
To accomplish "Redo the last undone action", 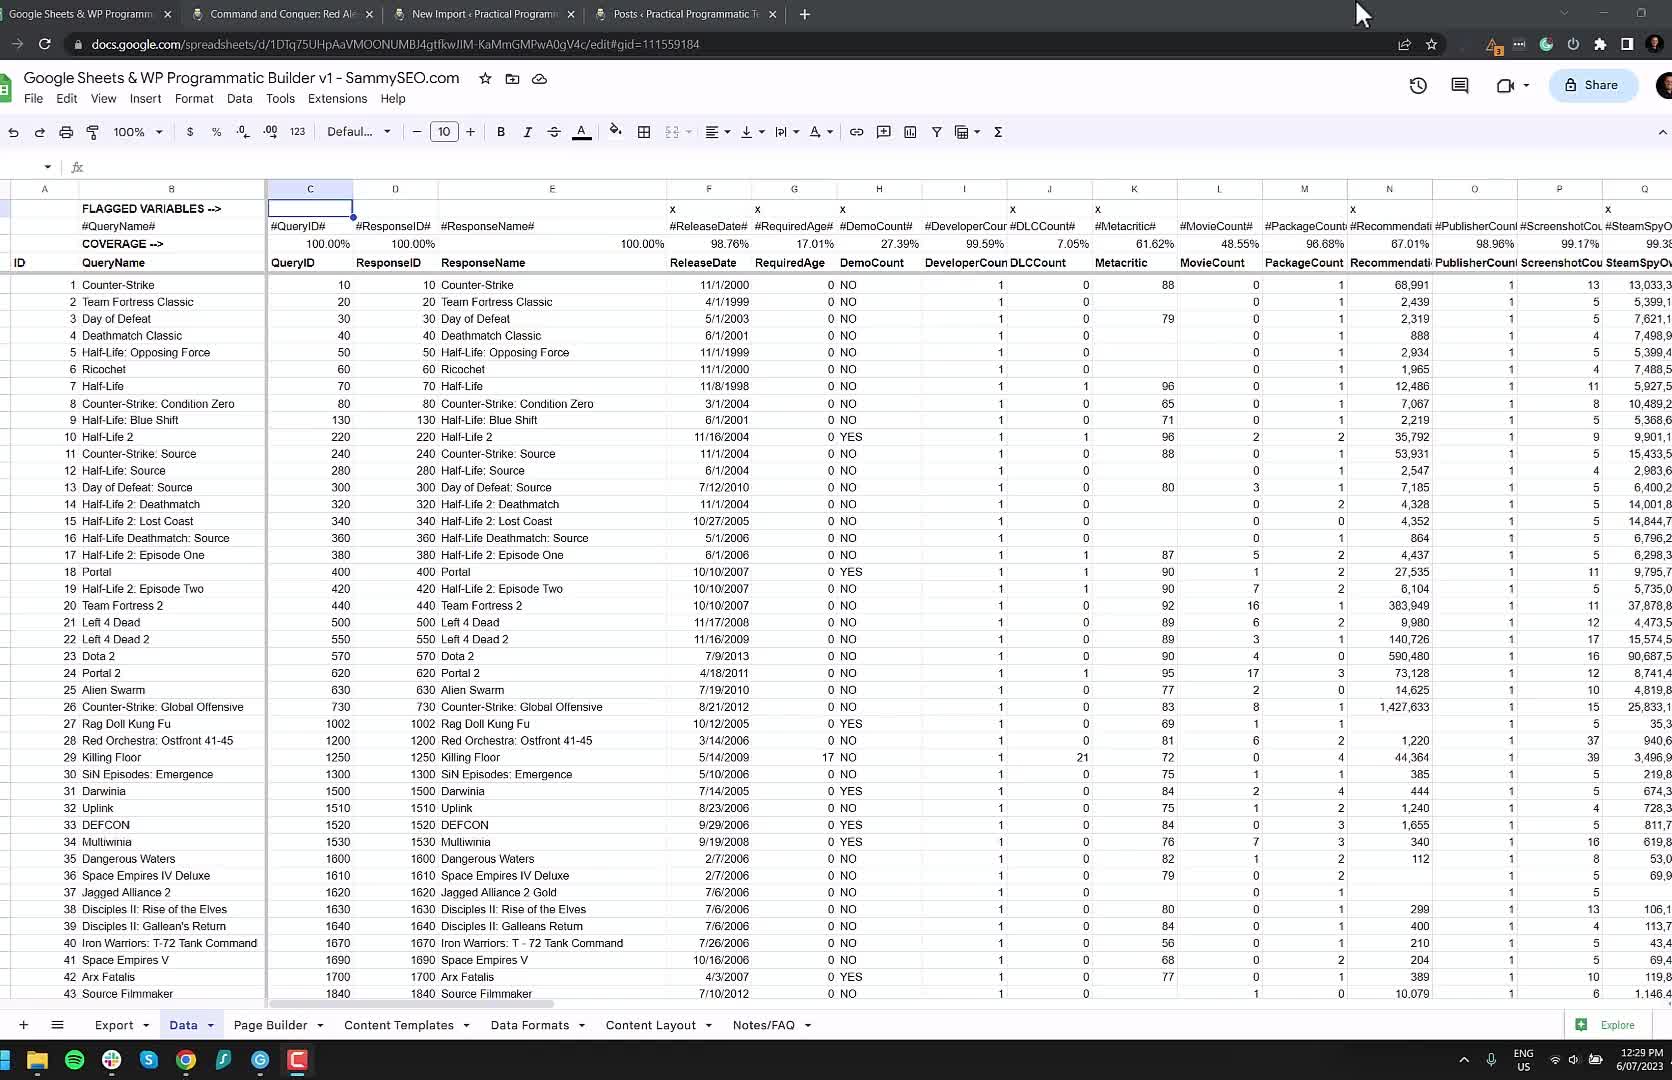I will click(40, 132).
